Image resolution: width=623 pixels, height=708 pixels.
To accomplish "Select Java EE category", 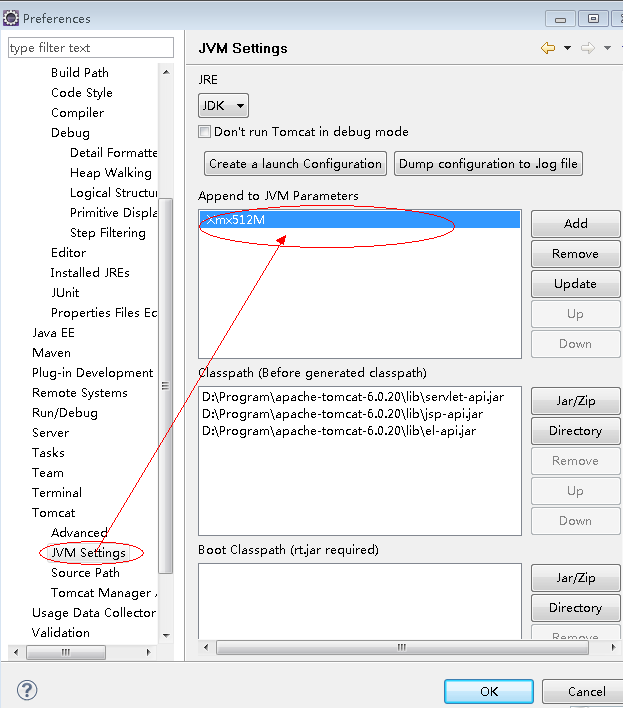I will 53,333.
